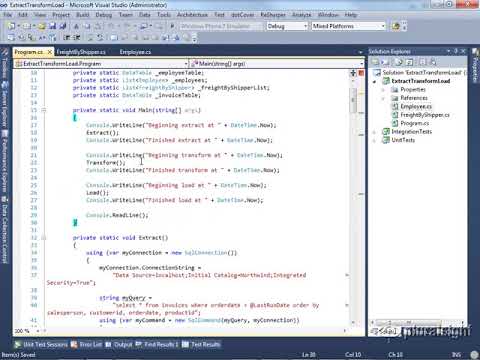Switch to the FreightByShipper.cs tab
The image size is (480, 360).
click(81, 52)
